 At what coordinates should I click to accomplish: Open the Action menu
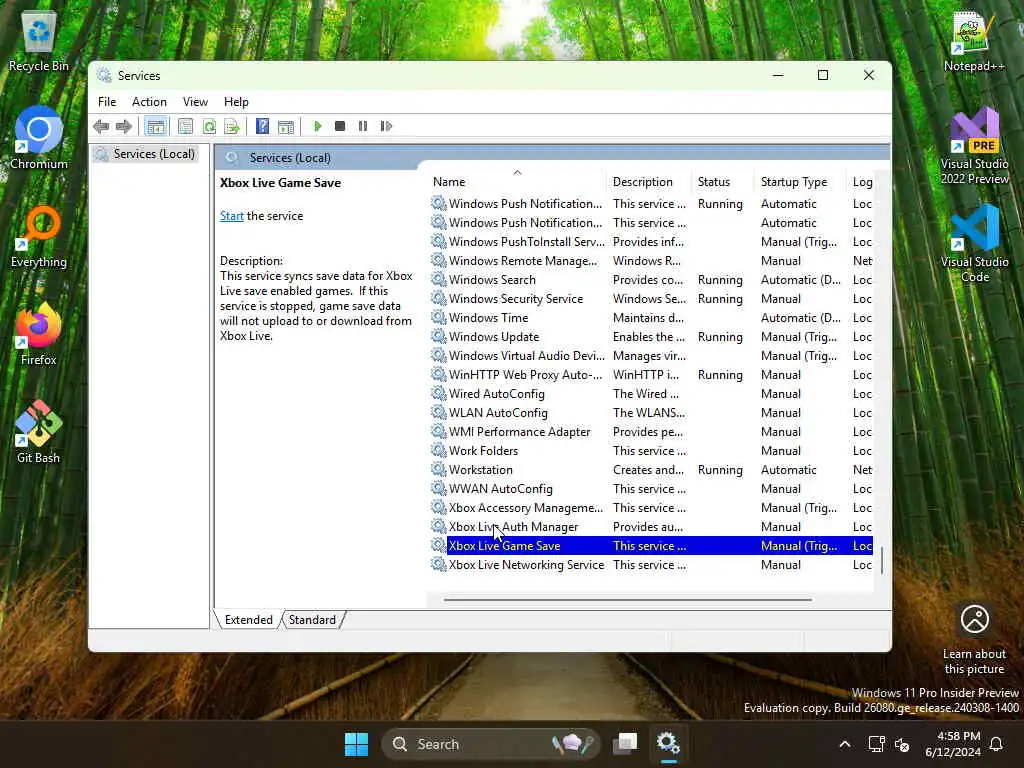(149, 102)
